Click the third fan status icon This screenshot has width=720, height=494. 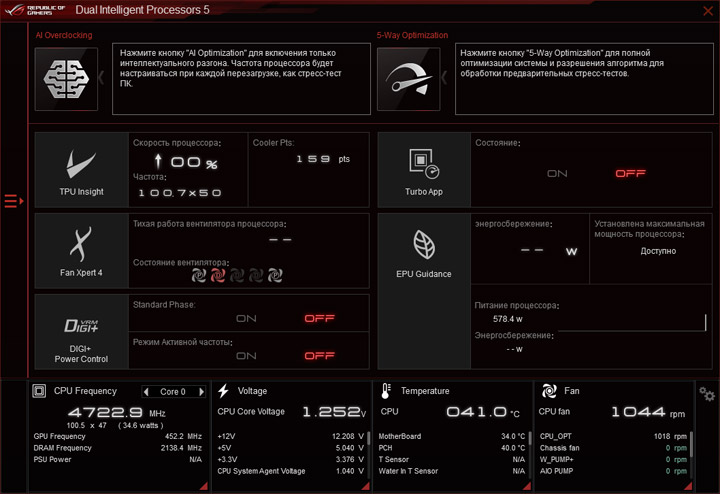237,275
